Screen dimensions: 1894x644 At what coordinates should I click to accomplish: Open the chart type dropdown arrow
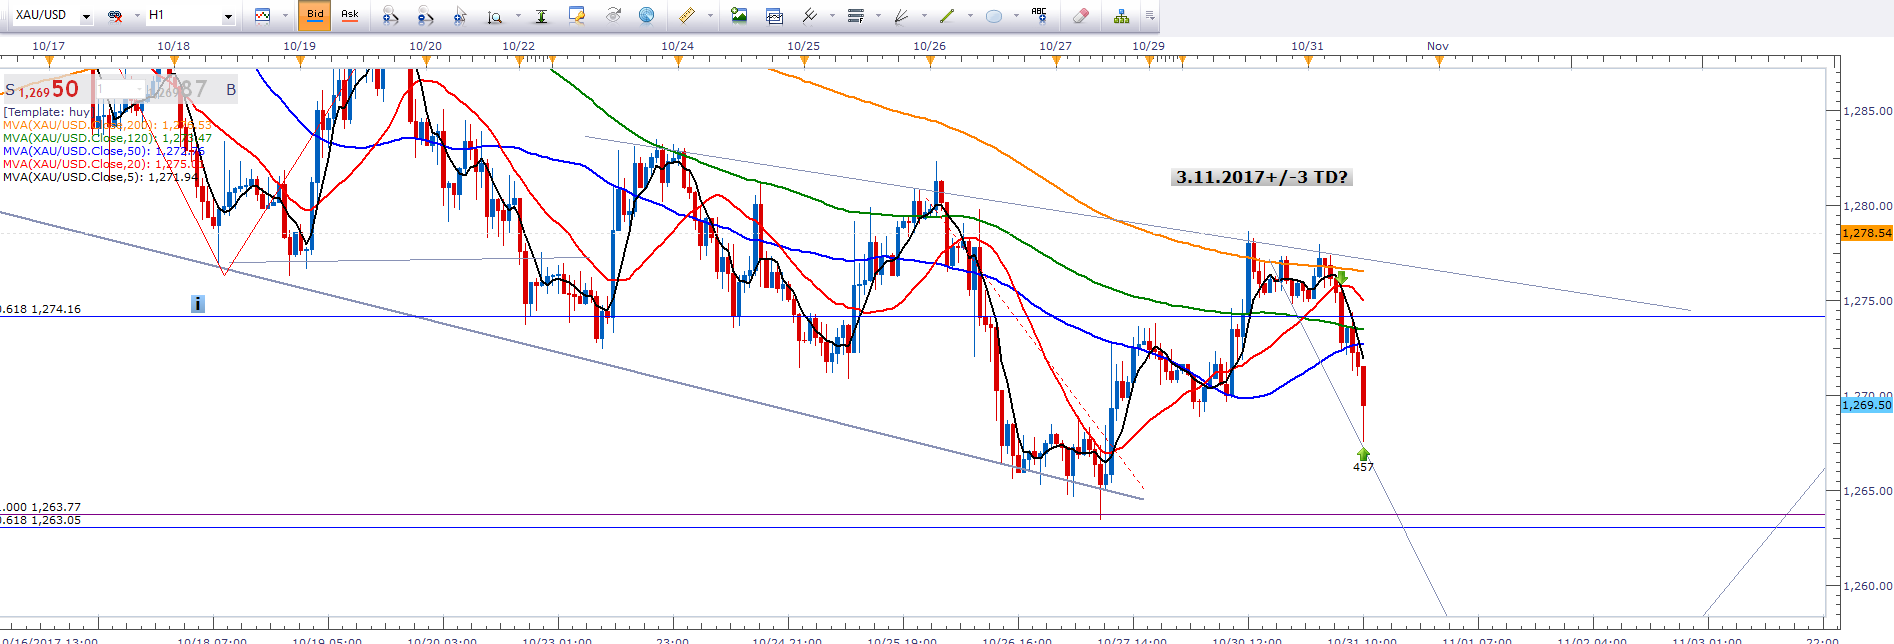click(x=285, y=16)
